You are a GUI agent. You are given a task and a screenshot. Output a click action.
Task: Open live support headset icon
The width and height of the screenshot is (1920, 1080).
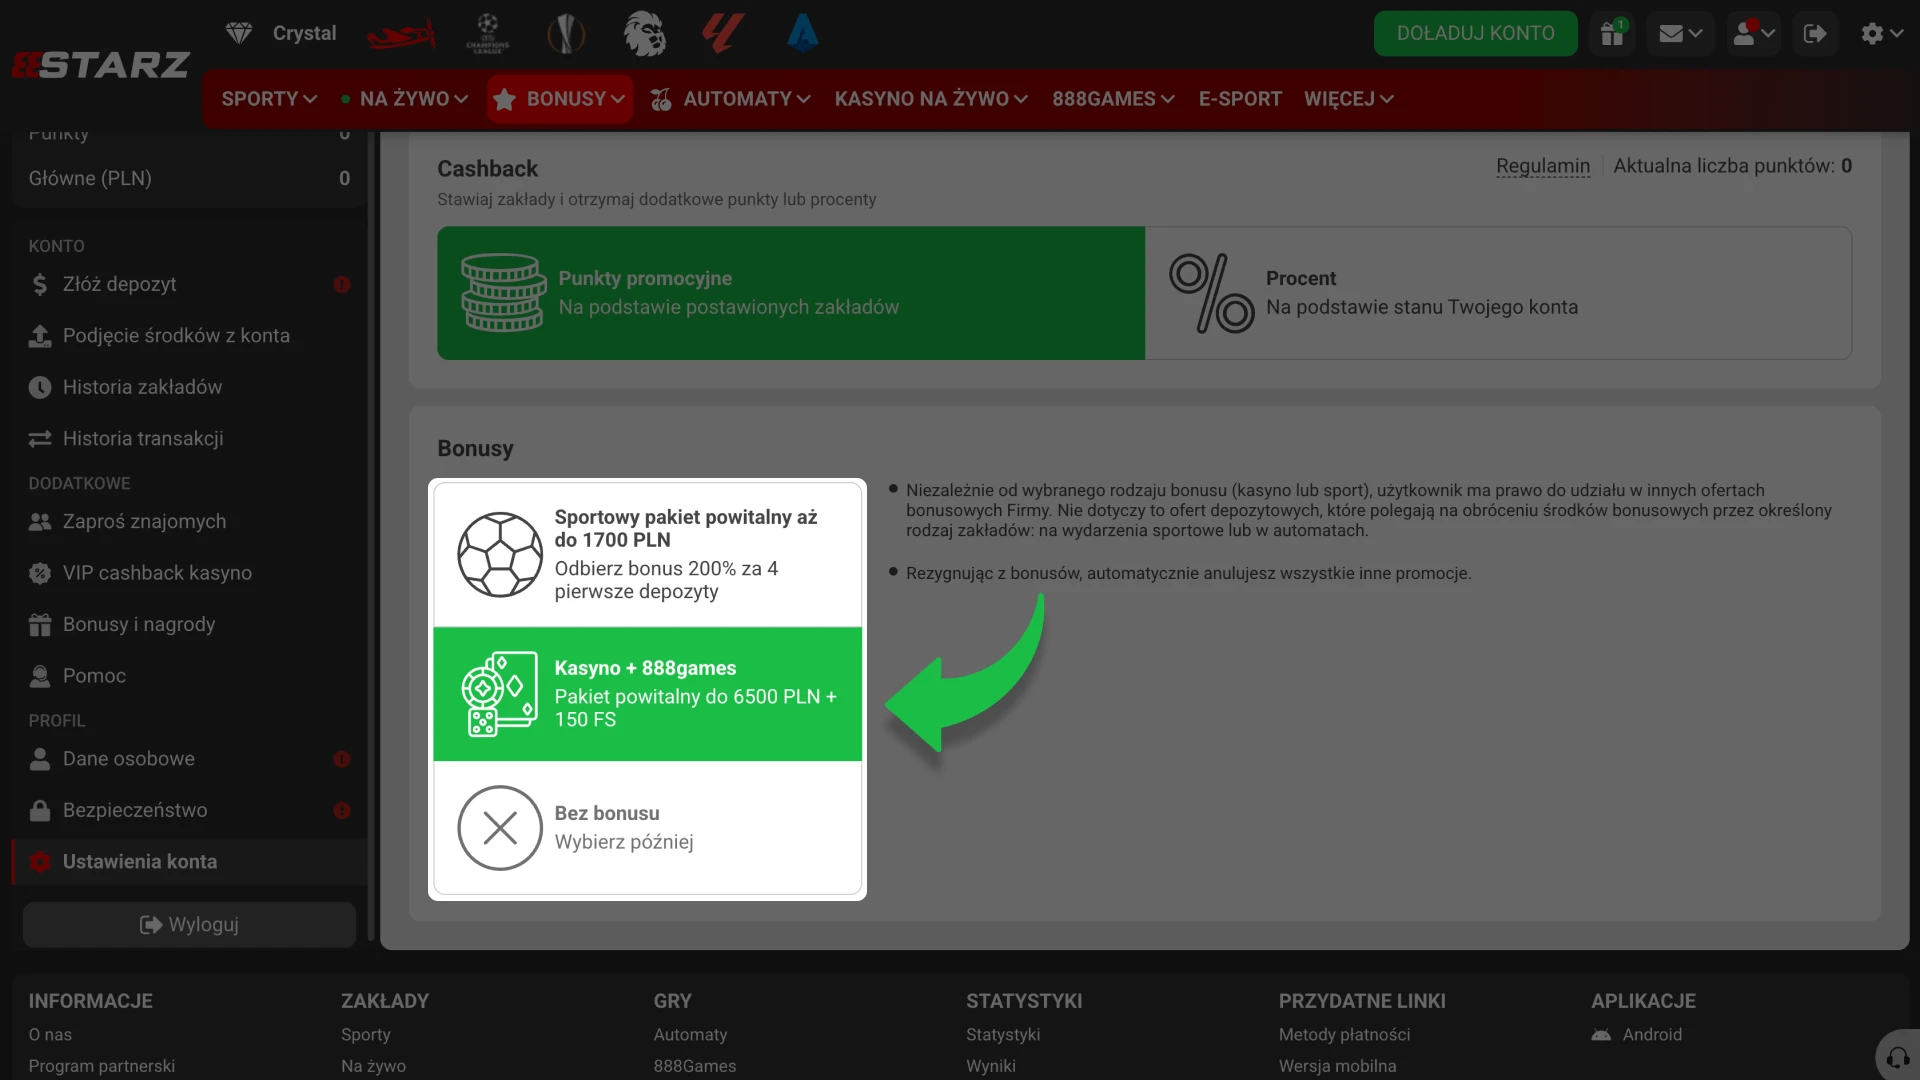[x=1898, y=1056]
